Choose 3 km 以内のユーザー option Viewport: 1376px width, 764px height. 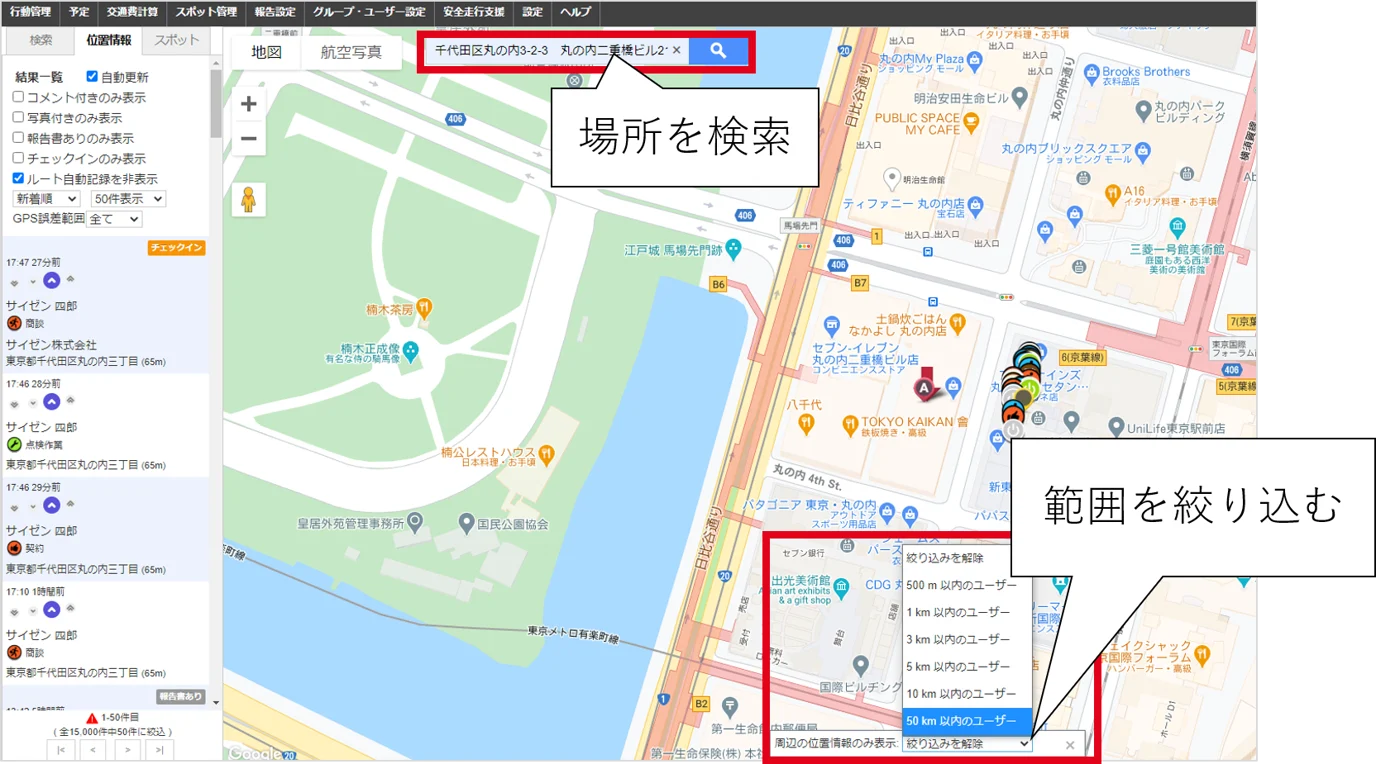click(x=967, y=639)
